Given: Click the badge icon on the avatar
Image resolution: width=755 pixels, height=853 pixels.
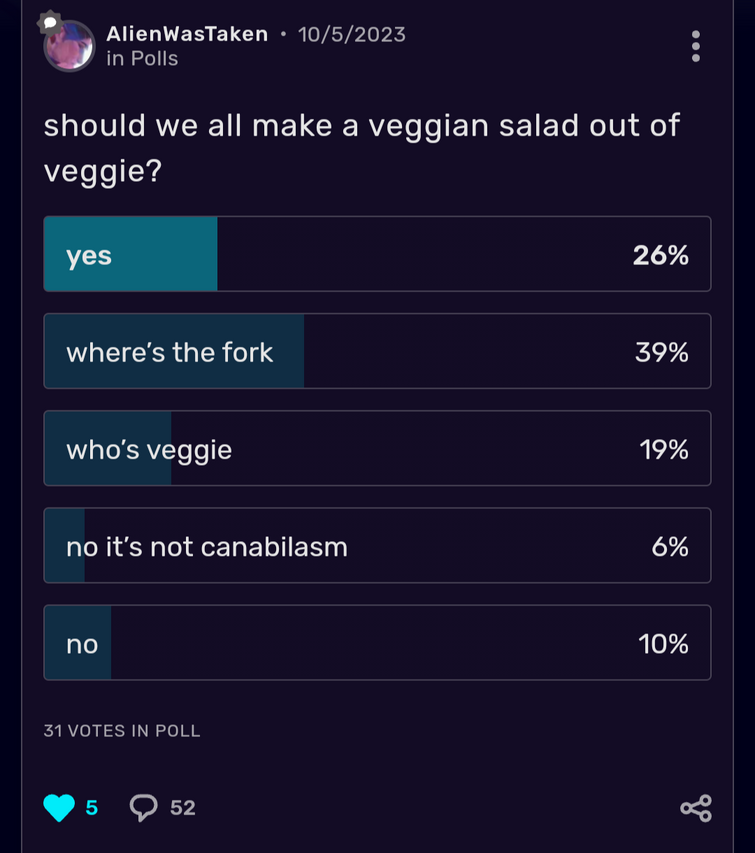Looking at the screenshot, I should [x=49, y=22].
